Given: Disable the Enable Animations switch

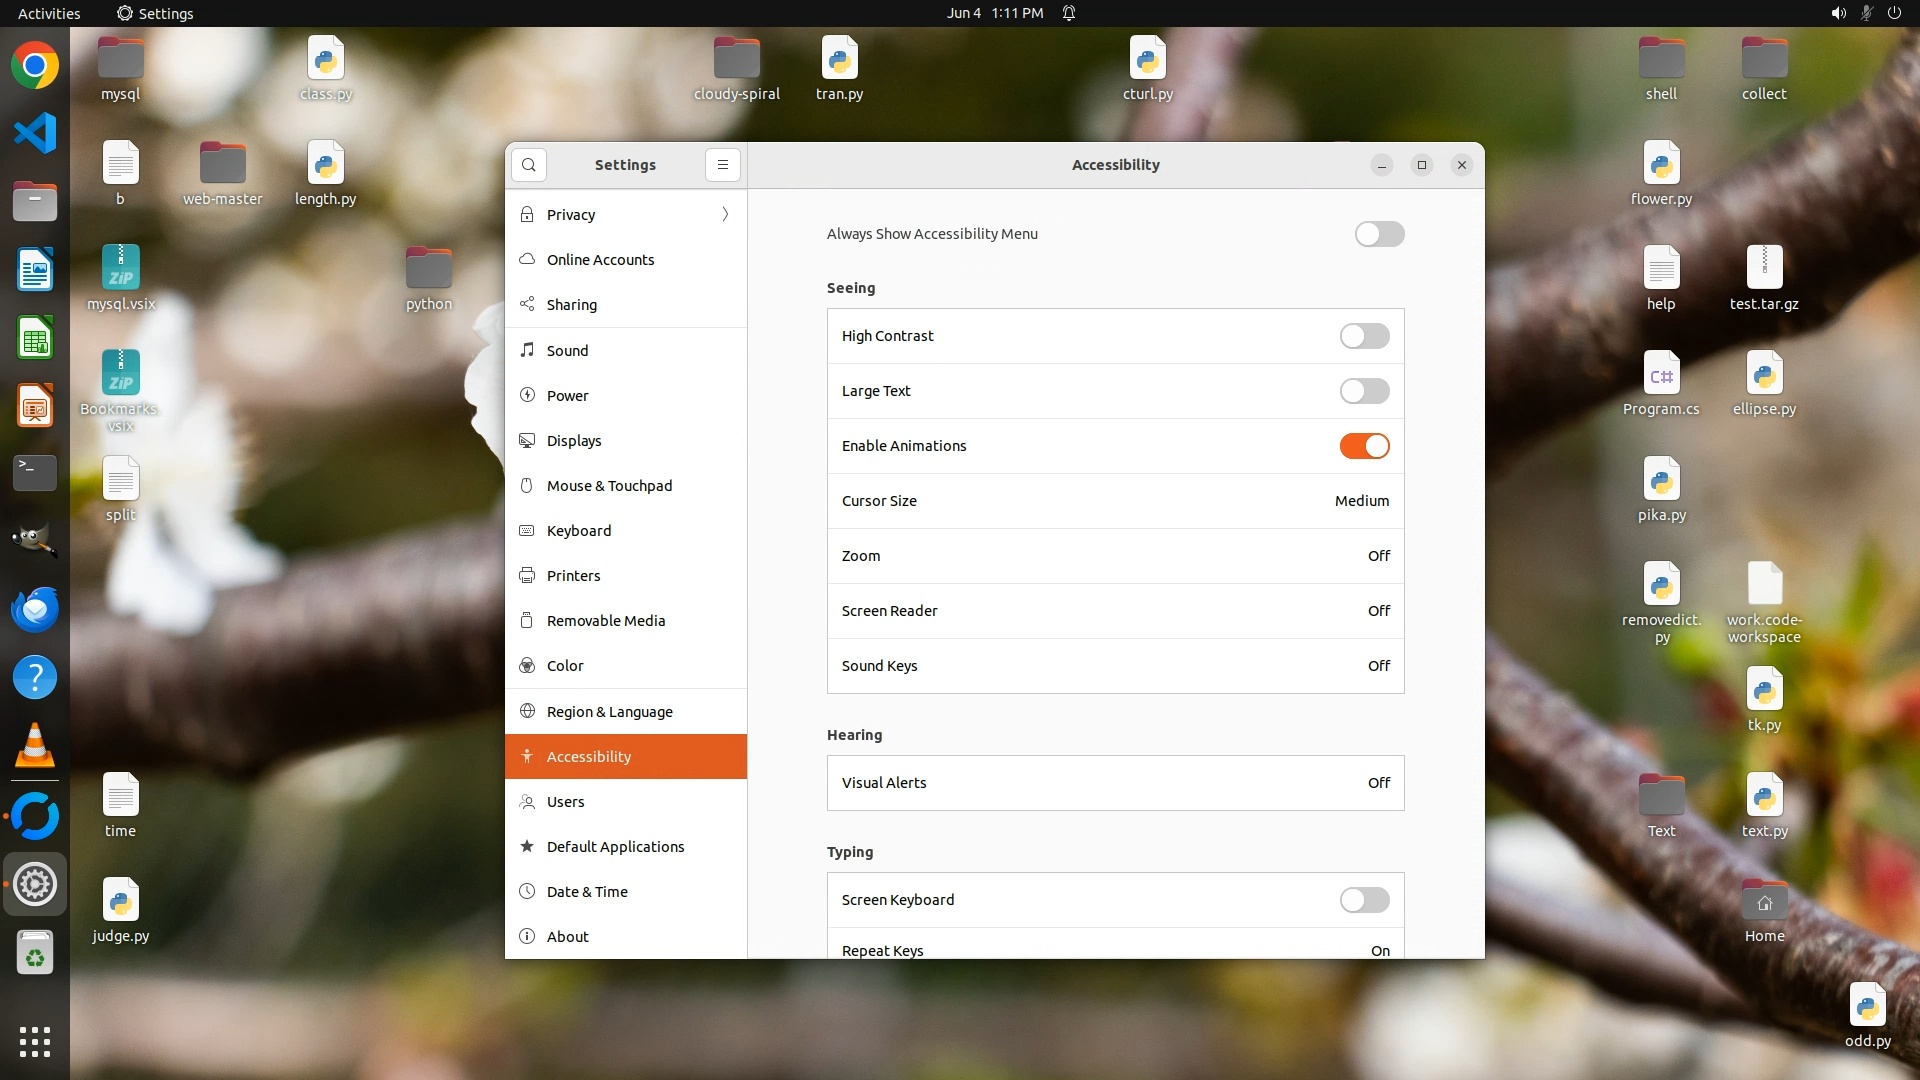Looking at the screenshot, I should pos(1364,446).
